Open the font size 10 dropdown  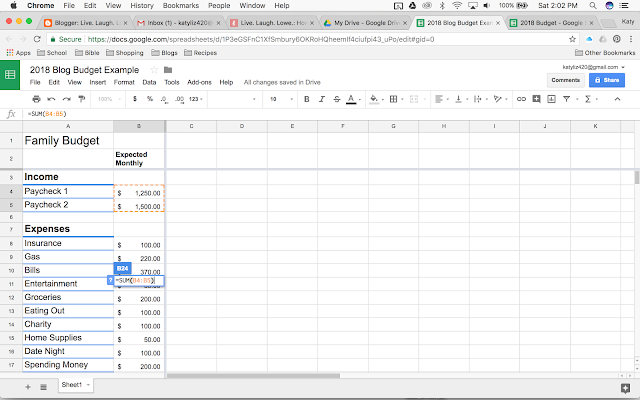click(x=282, y=99)
